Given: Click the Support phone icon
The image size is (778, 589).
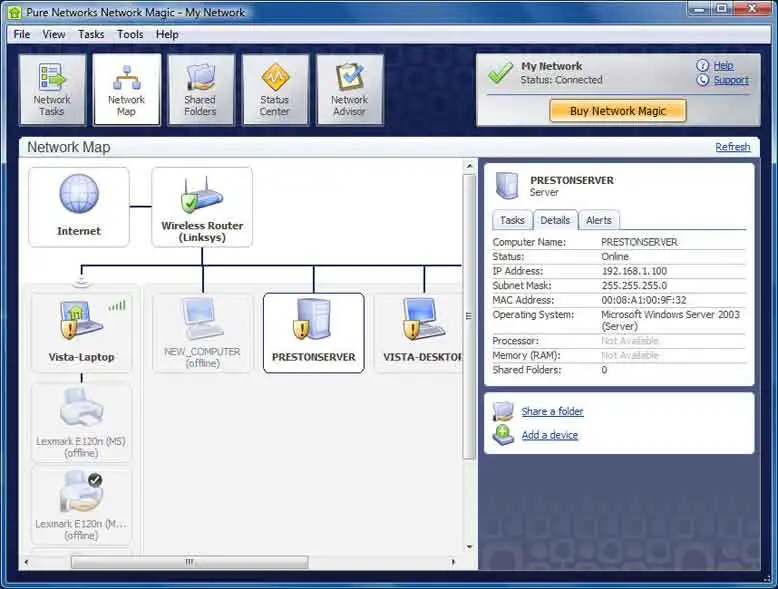Looking at the screenshot, I should (702, 80).
